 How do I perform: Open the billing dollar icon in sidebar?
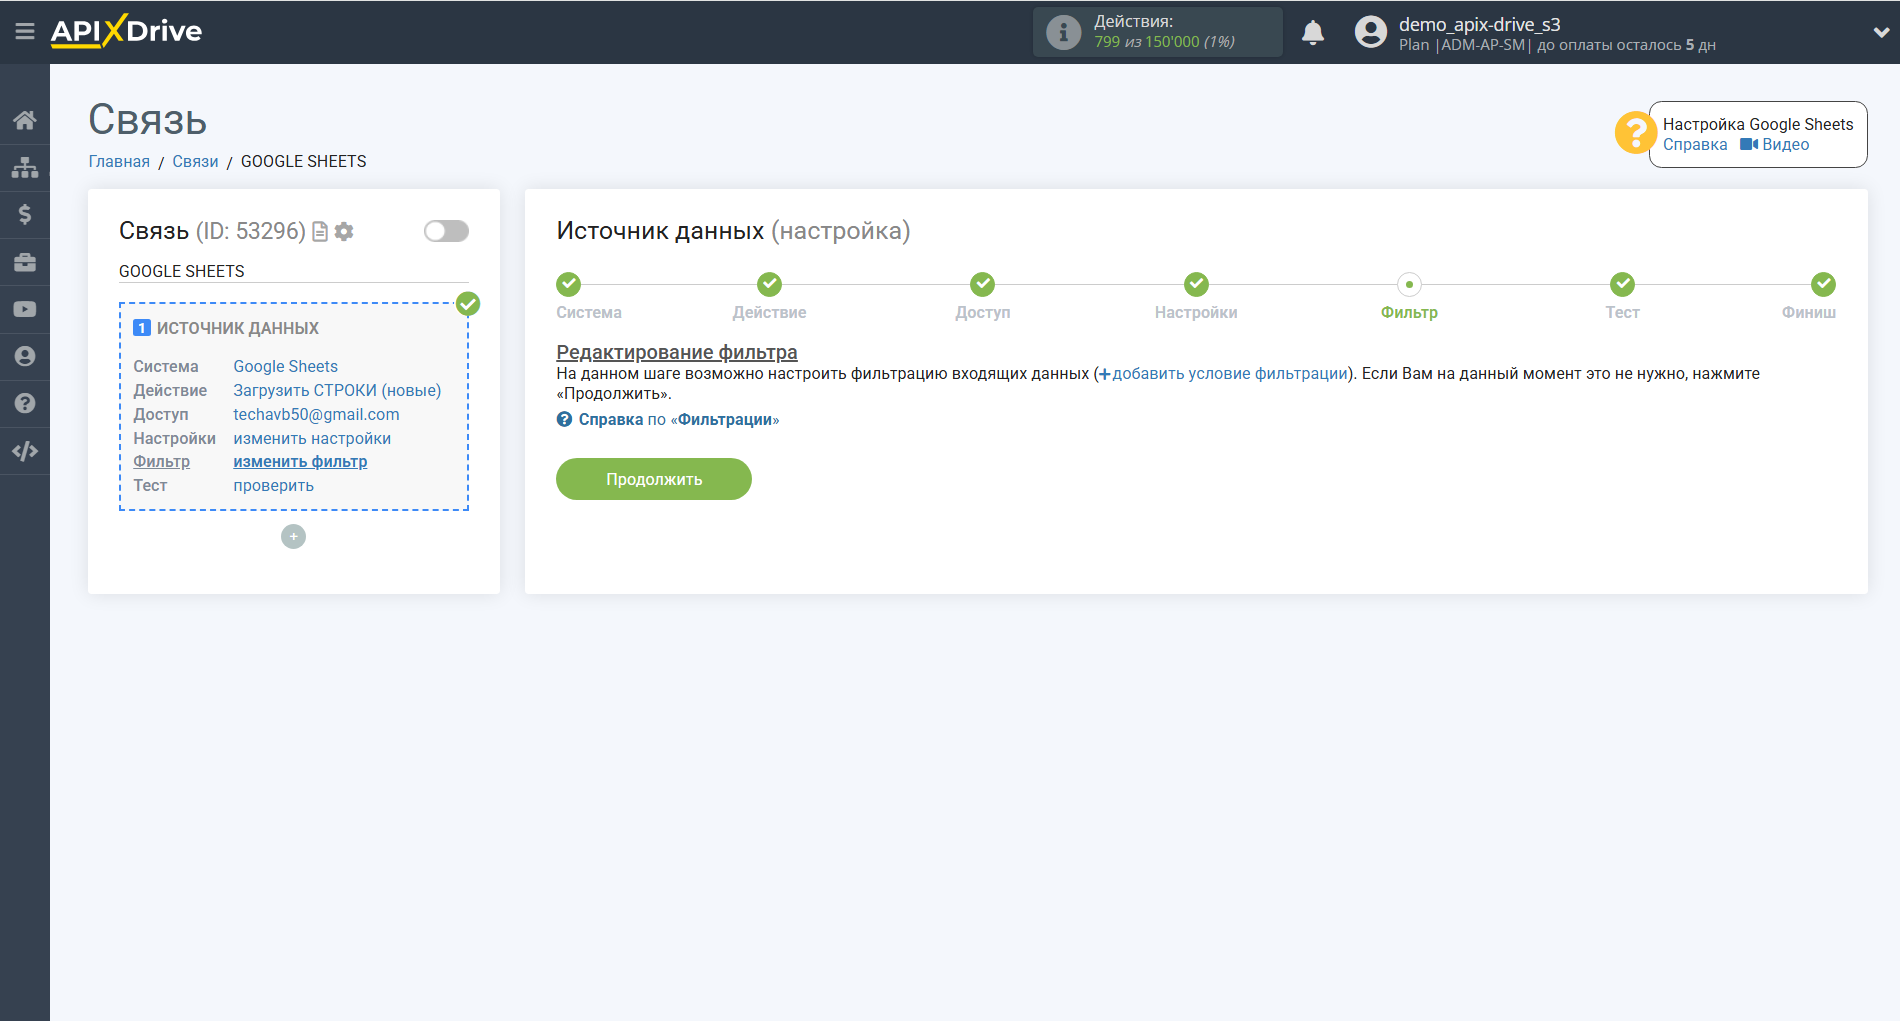(24, 214)
